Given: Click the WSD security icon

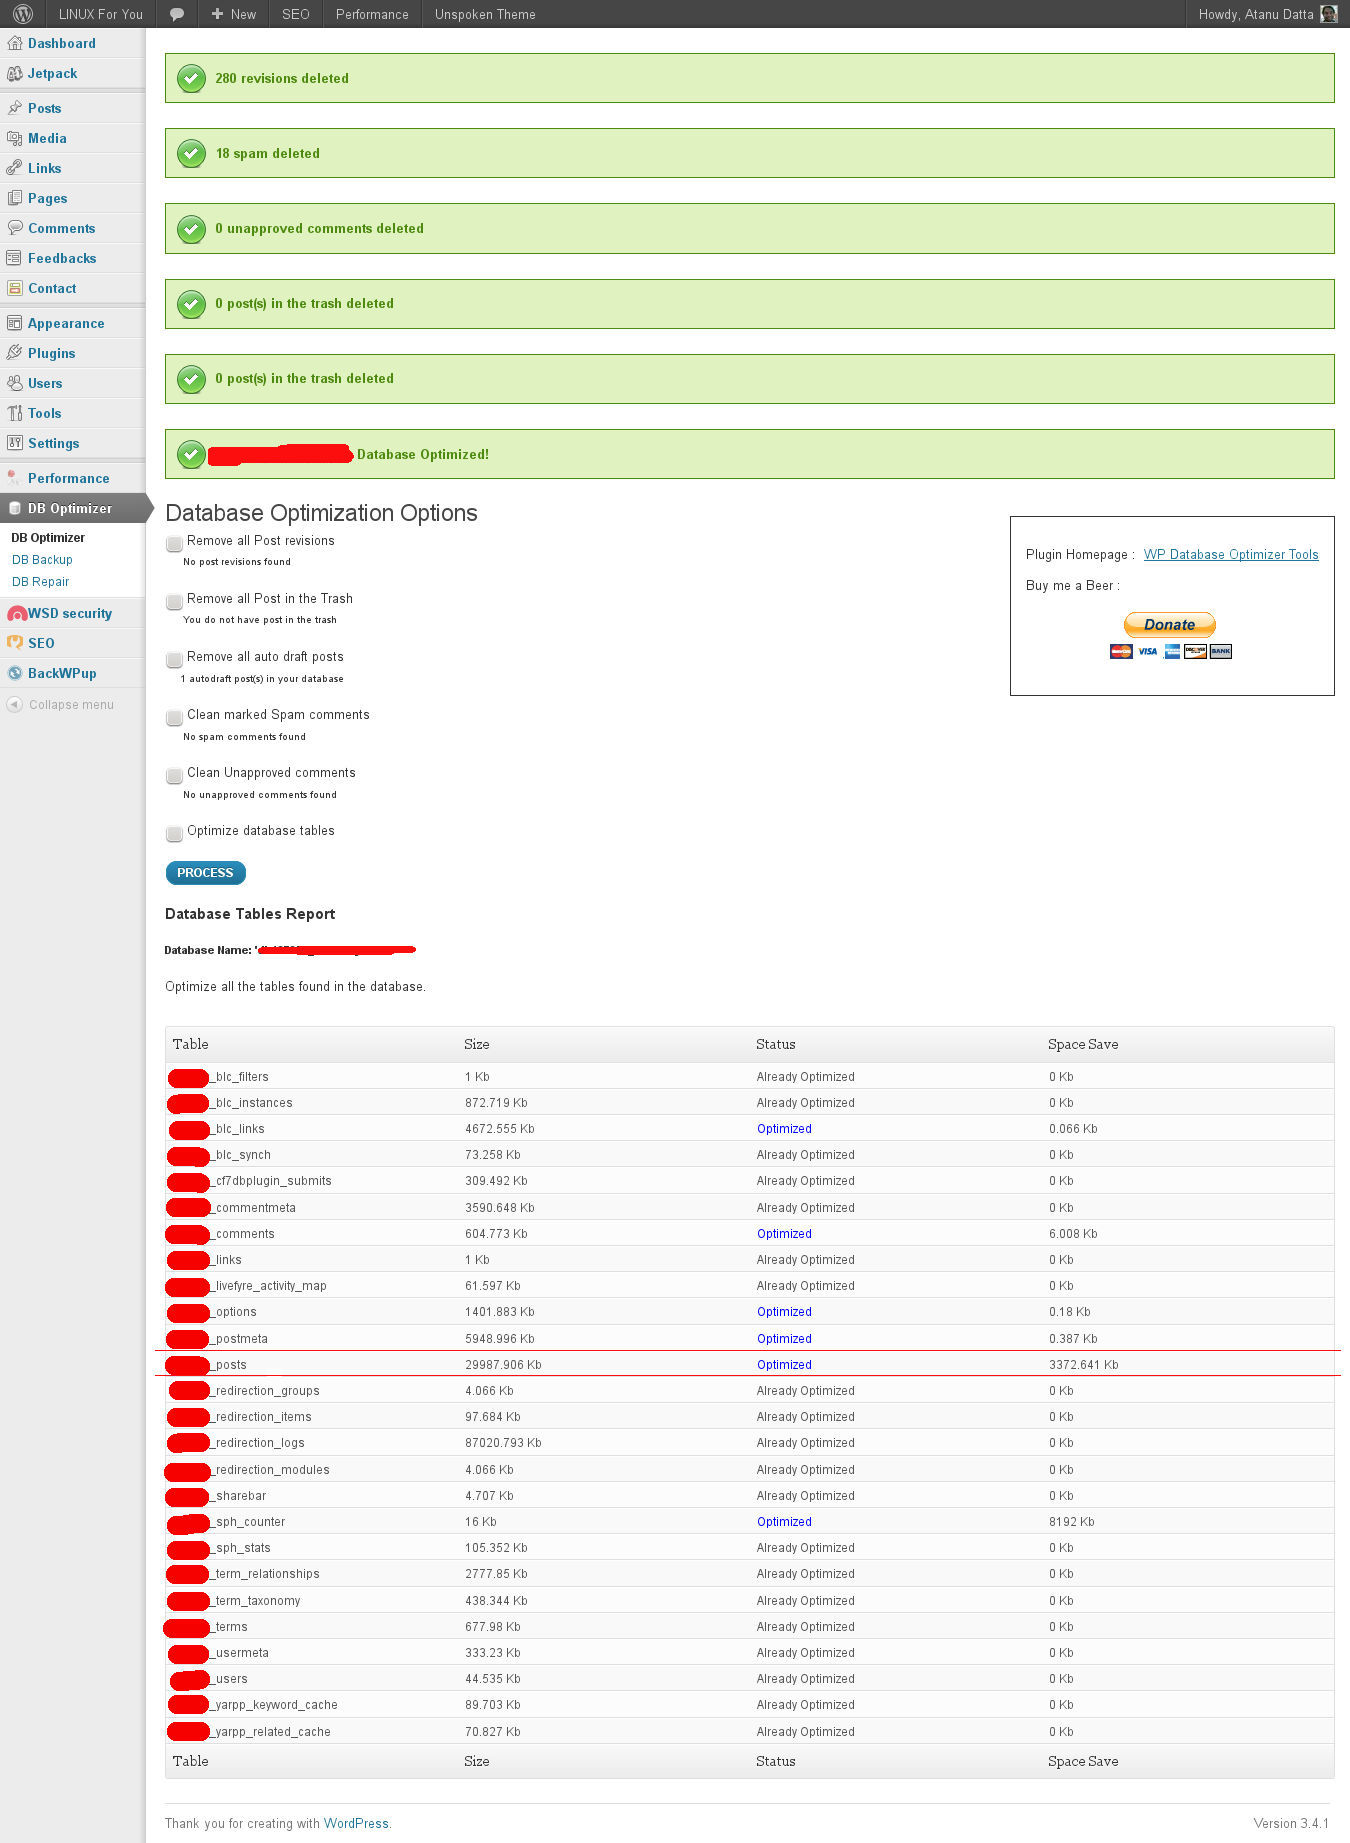Looking at the screenshot, I should pyautogui.click(x=16, y=613).
